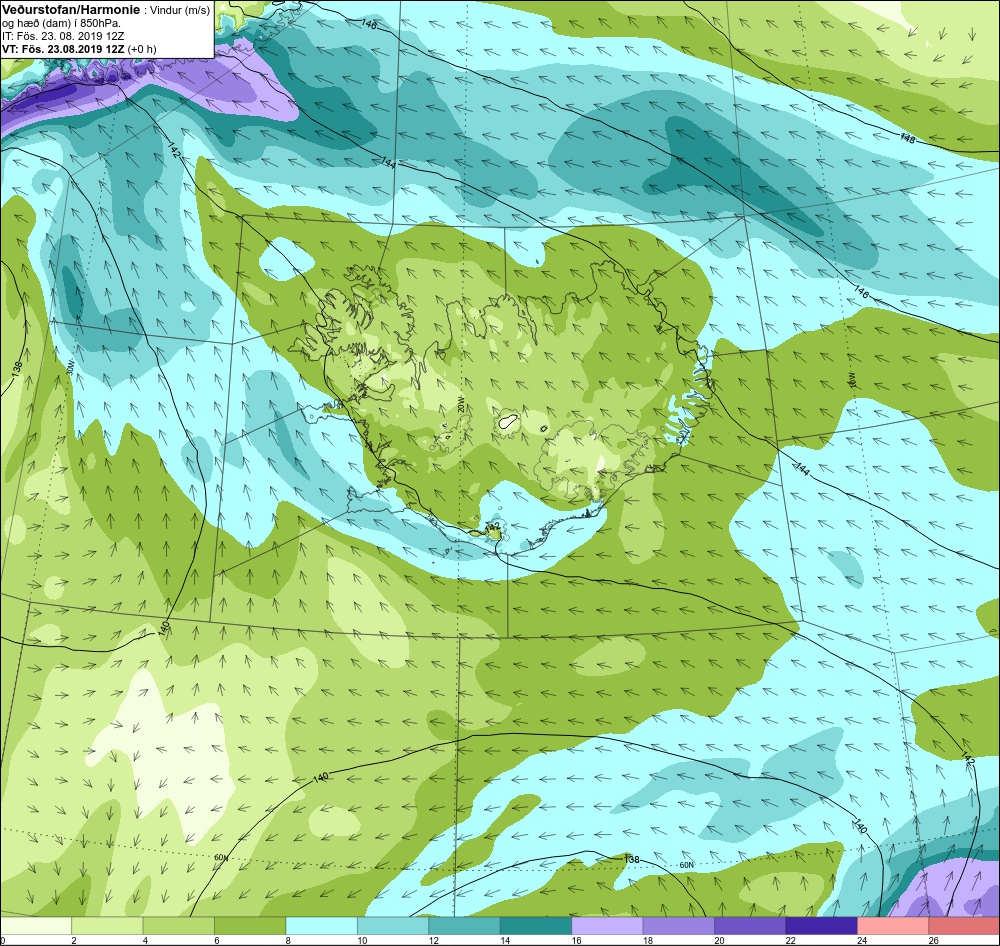1000x946 pixels.
Task: Click legend scale number '24'
Action: pyautogui.click(x=862, y=940)
